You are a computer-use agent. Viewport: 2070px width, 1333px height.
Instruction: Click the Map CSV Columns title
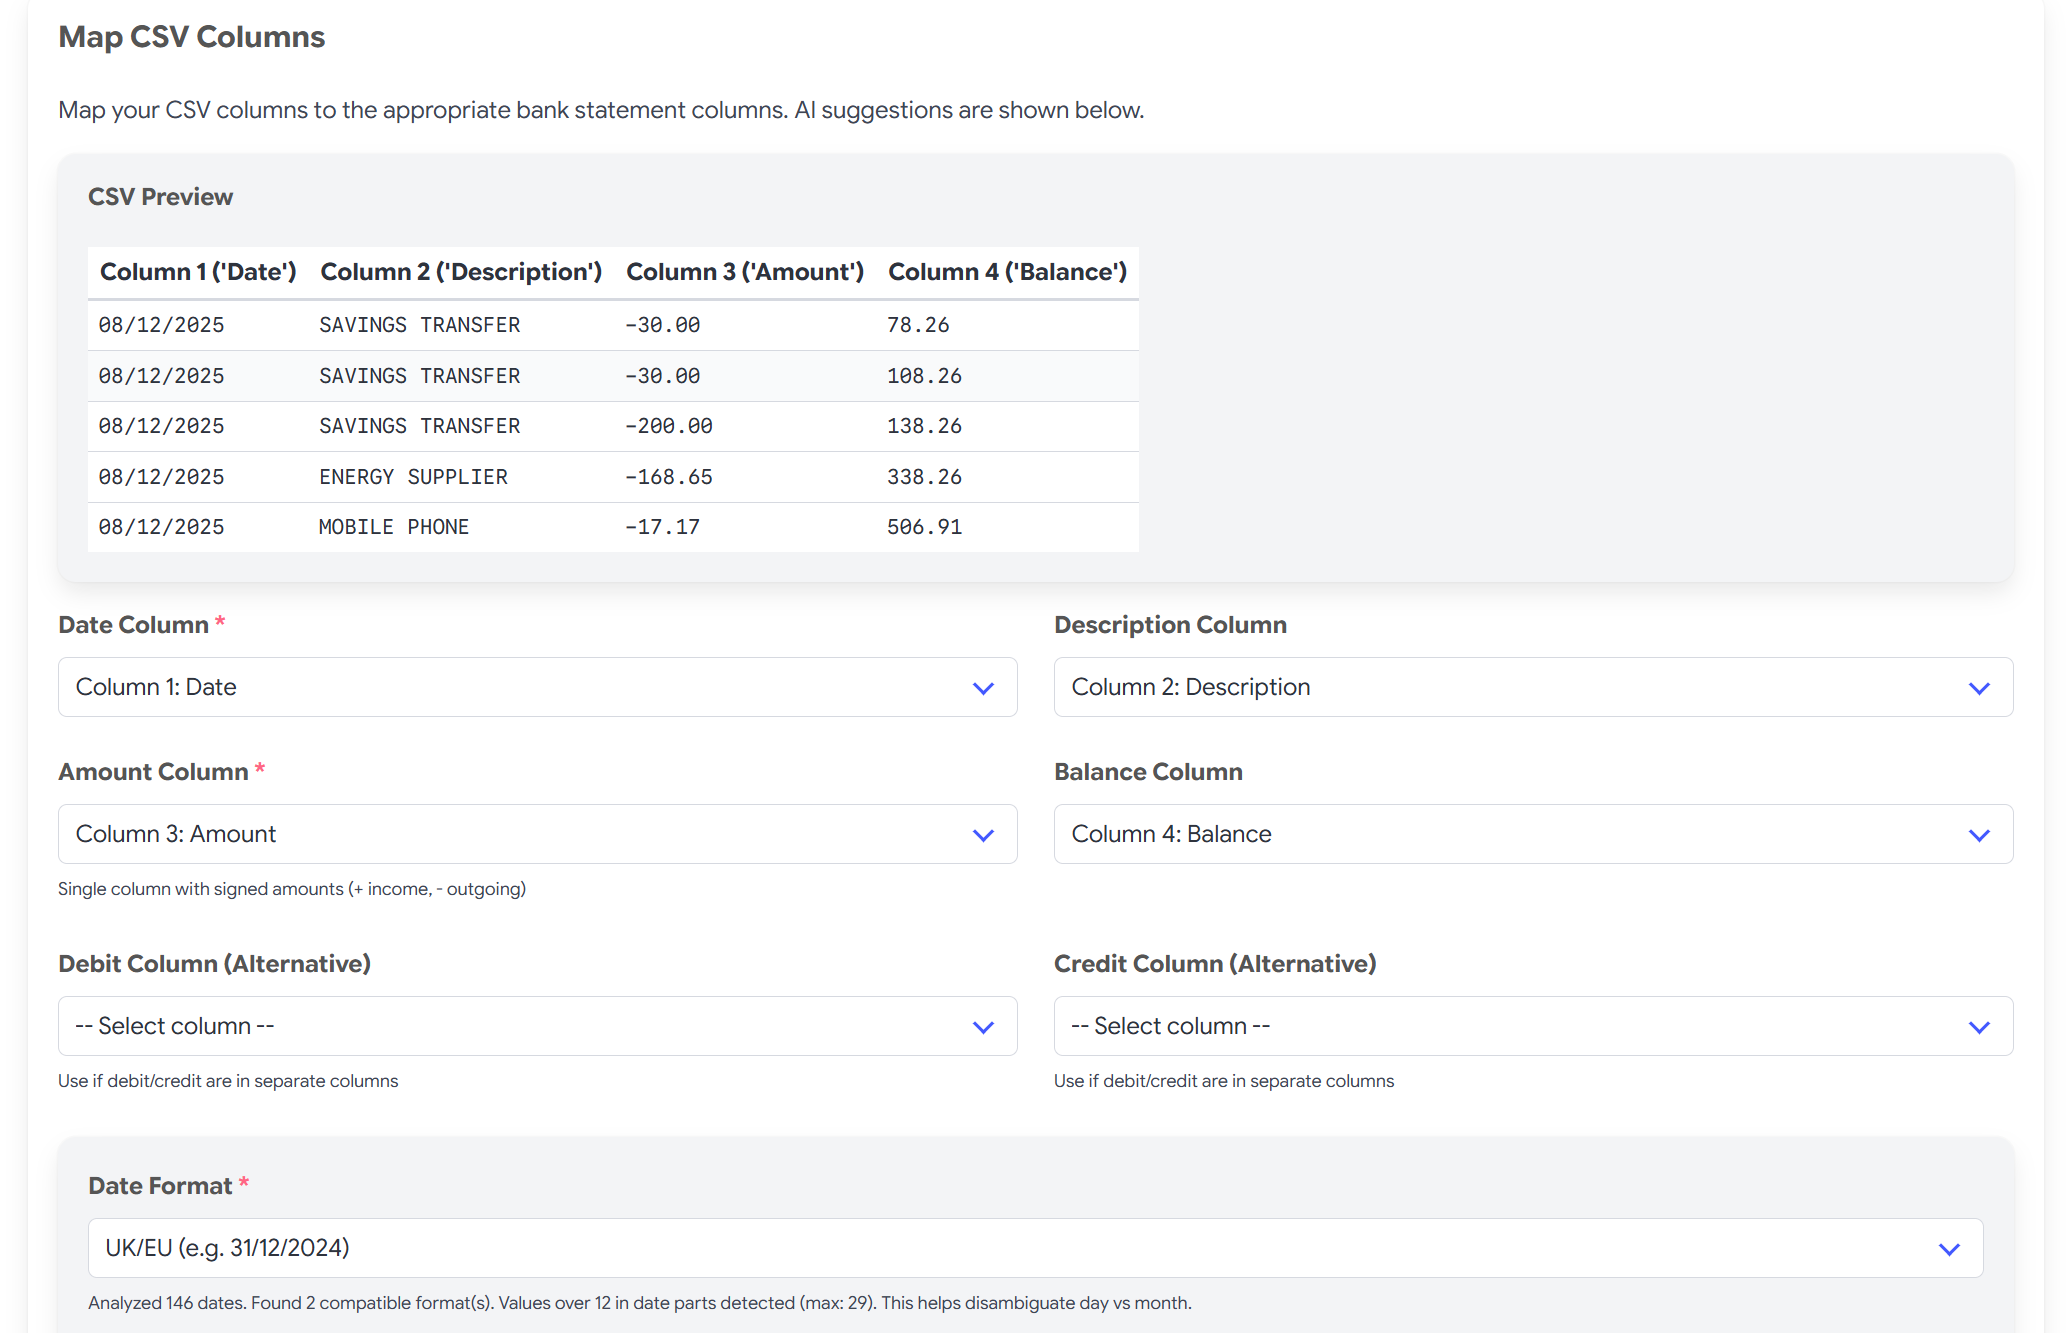pyautogui.click(x=191, y=36)
